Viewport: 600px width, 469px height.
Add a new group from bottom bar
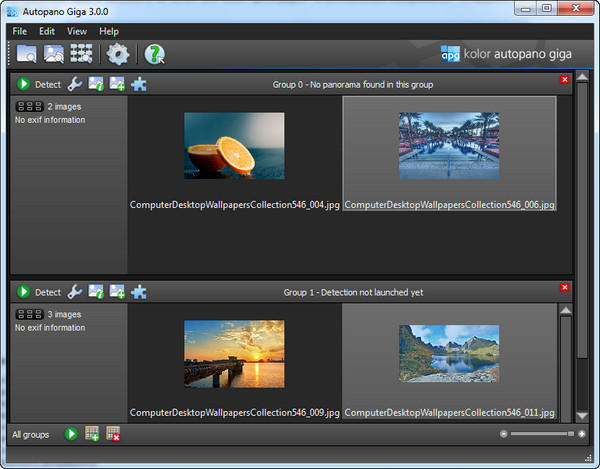[92, 434]
